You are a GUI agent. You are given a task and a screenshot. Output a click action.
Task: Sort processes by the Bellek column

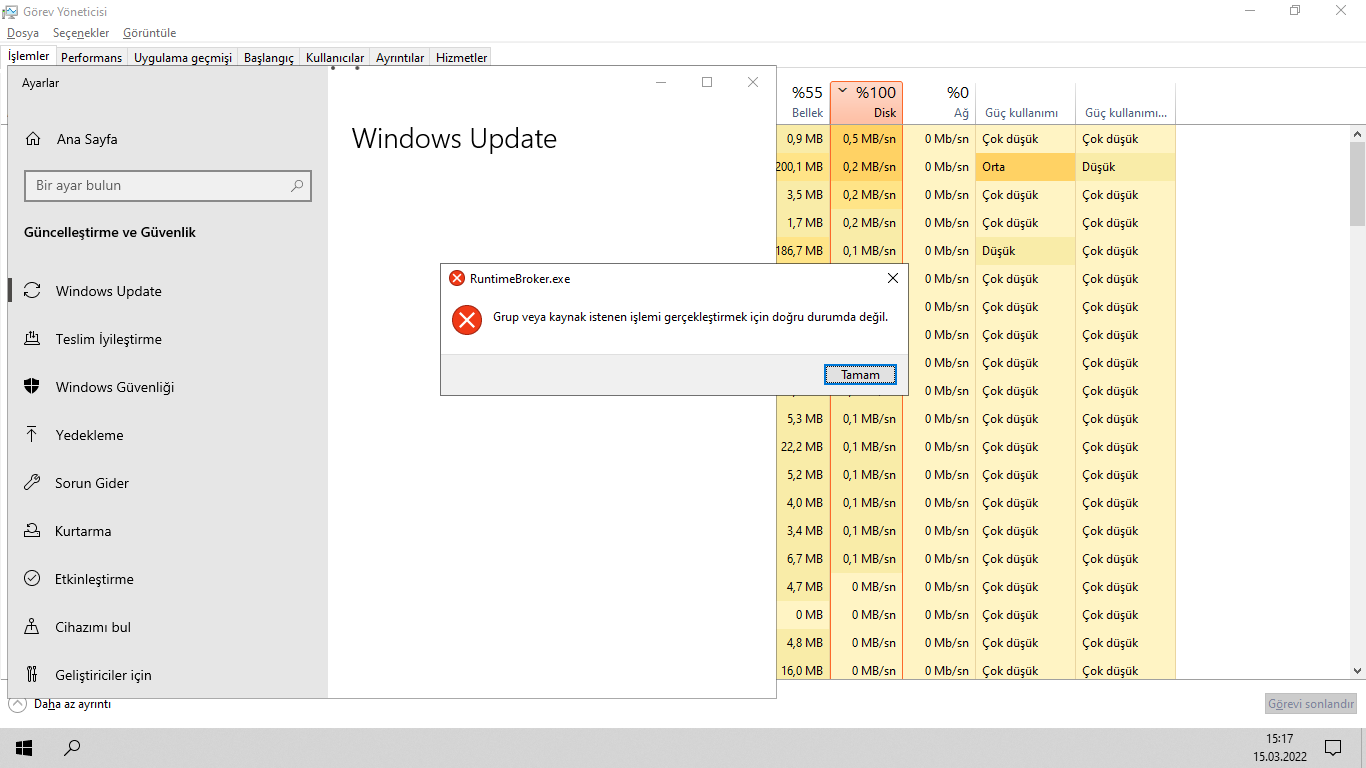[802, 102]
